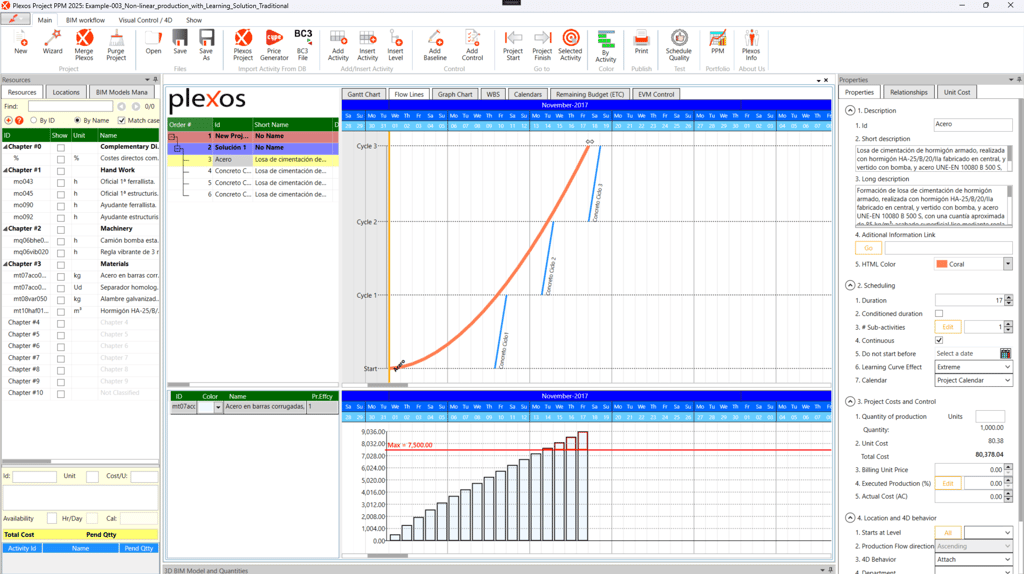This screenshot has width=1024, height=574.
Task: Open the Price Generator
Action: pyautogui.click(x=274, y=45)
